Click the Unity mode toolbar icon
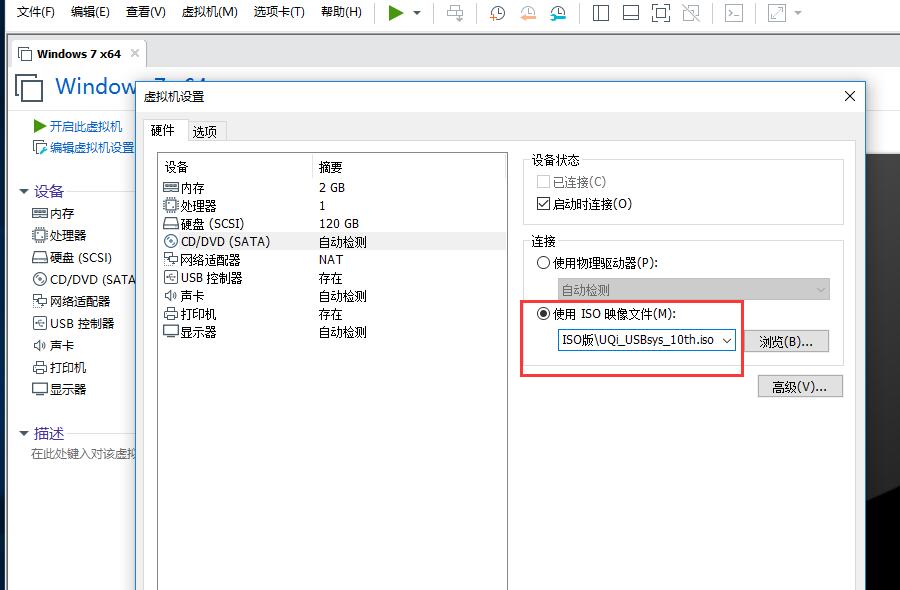This screenshot has width=900, height=590. (x=691, y=13)
